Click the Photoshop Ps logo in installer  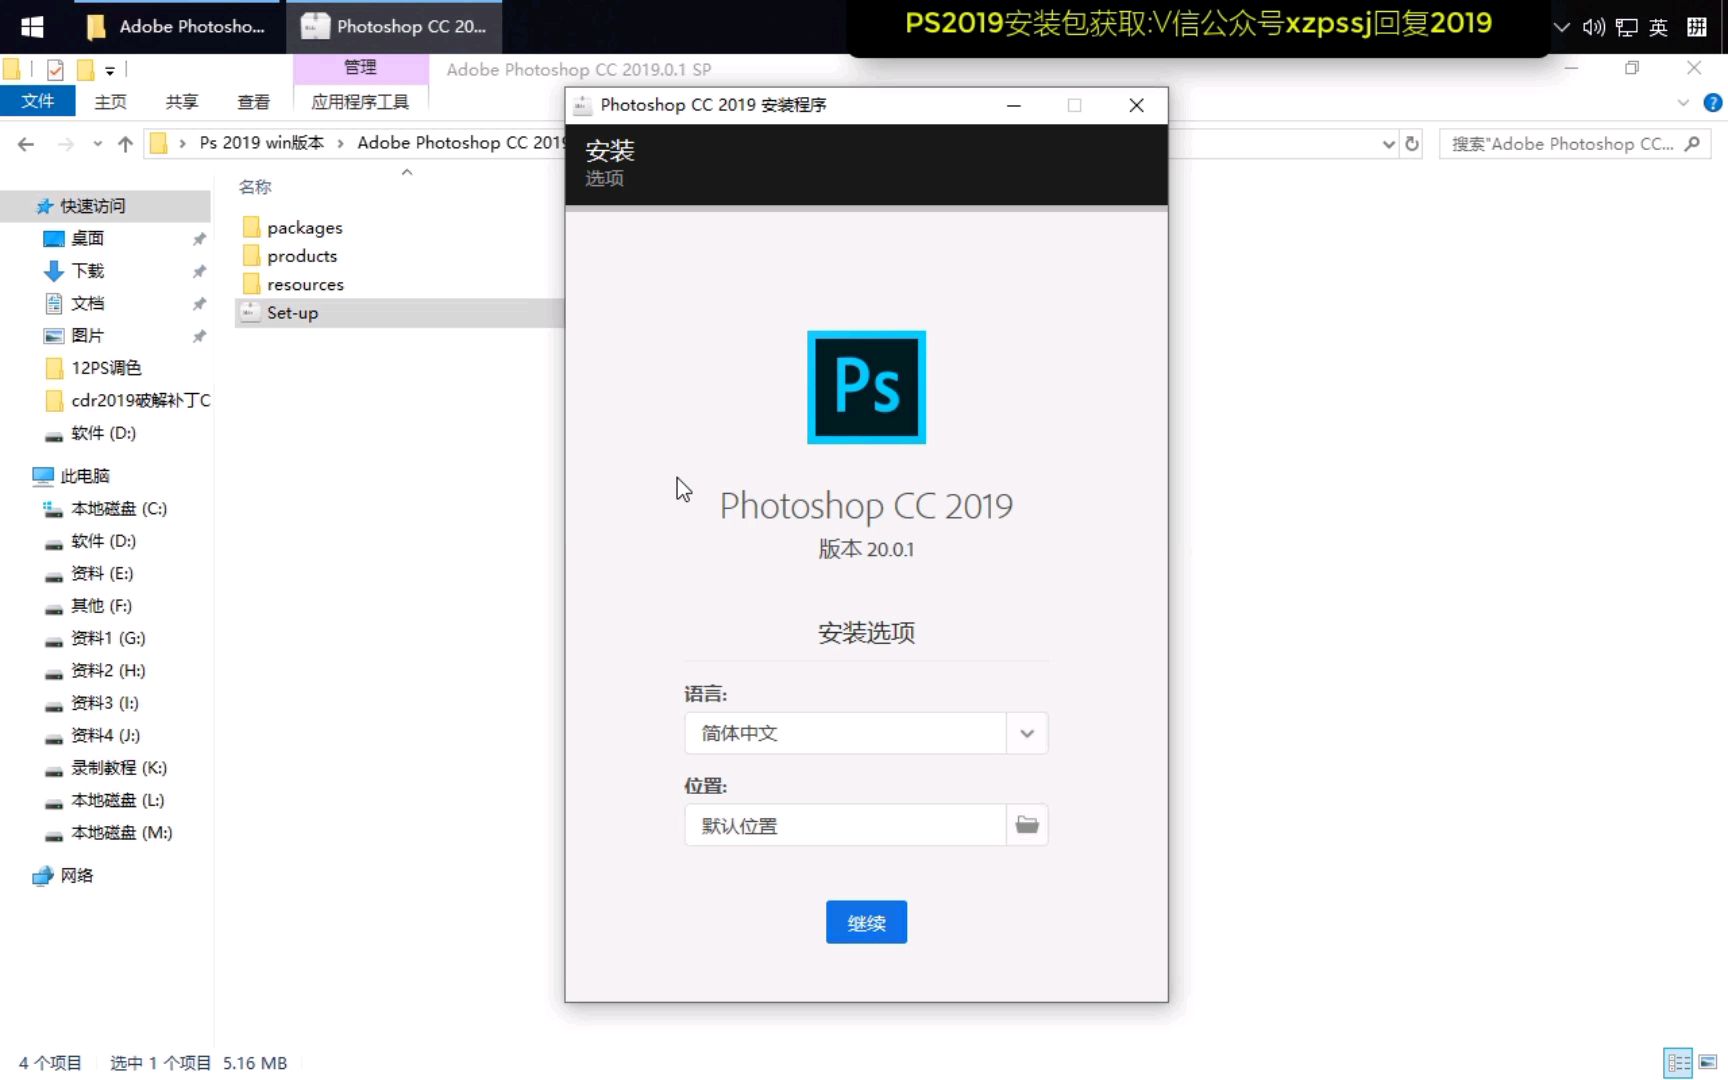pos(866,387)
